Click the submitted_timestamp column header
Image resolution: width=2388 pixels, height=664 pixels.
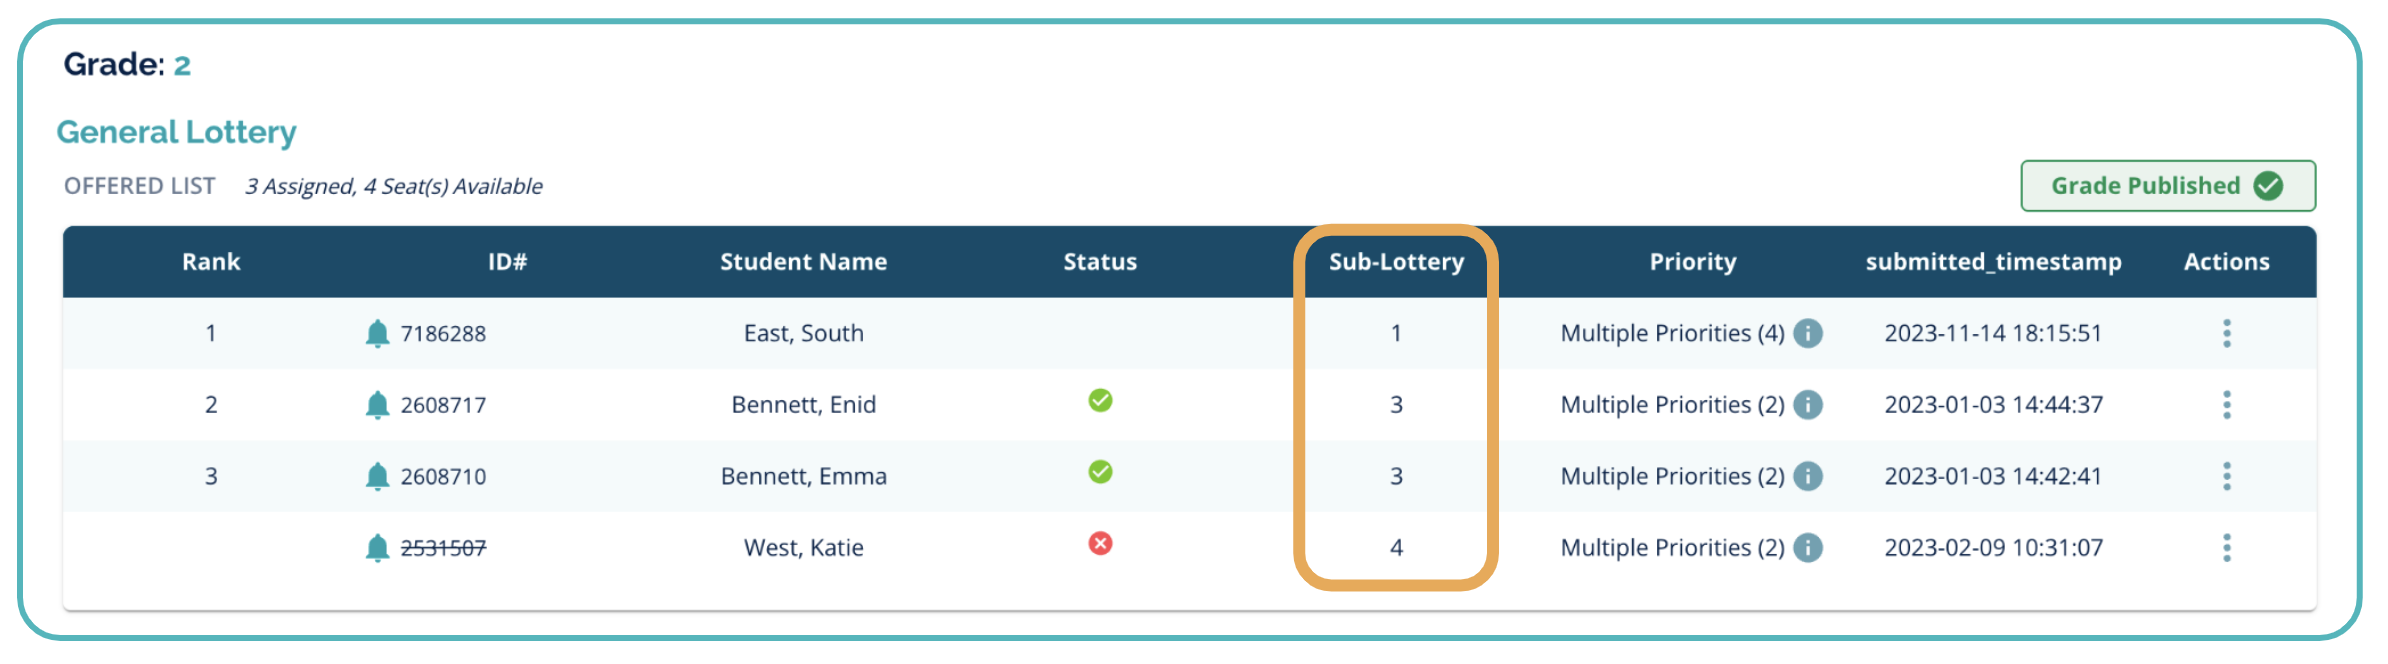coord(1993,262)
